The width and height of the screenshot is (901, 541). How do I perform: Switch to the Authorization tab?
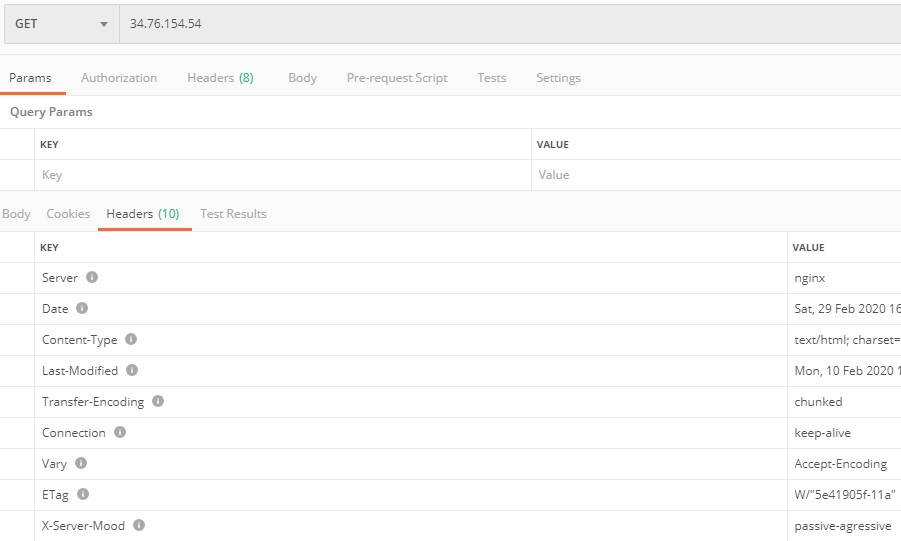pyautogui.click(x=119, y=78)
